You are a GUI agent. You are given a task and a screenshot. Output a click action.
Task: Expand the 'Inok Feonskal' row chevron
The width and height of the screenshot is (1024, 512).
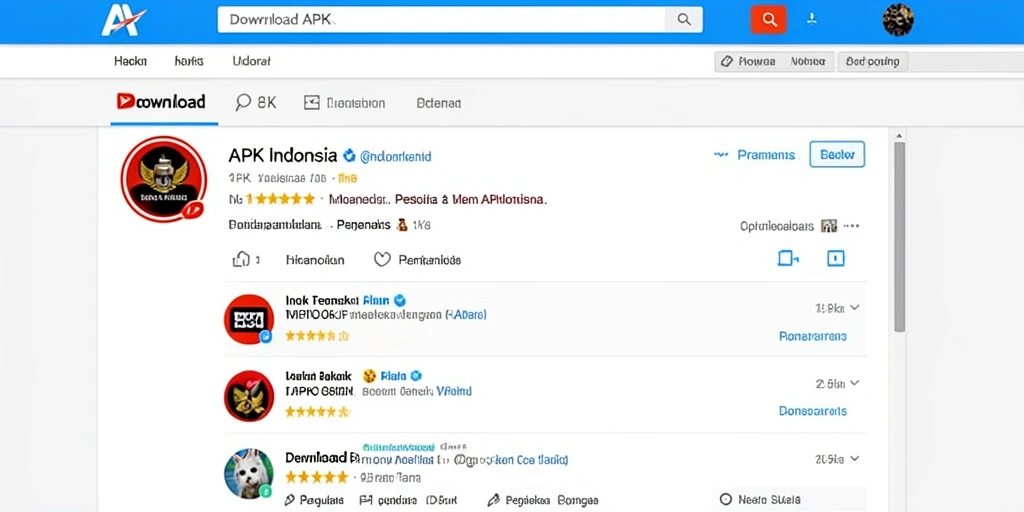(855, 308)
